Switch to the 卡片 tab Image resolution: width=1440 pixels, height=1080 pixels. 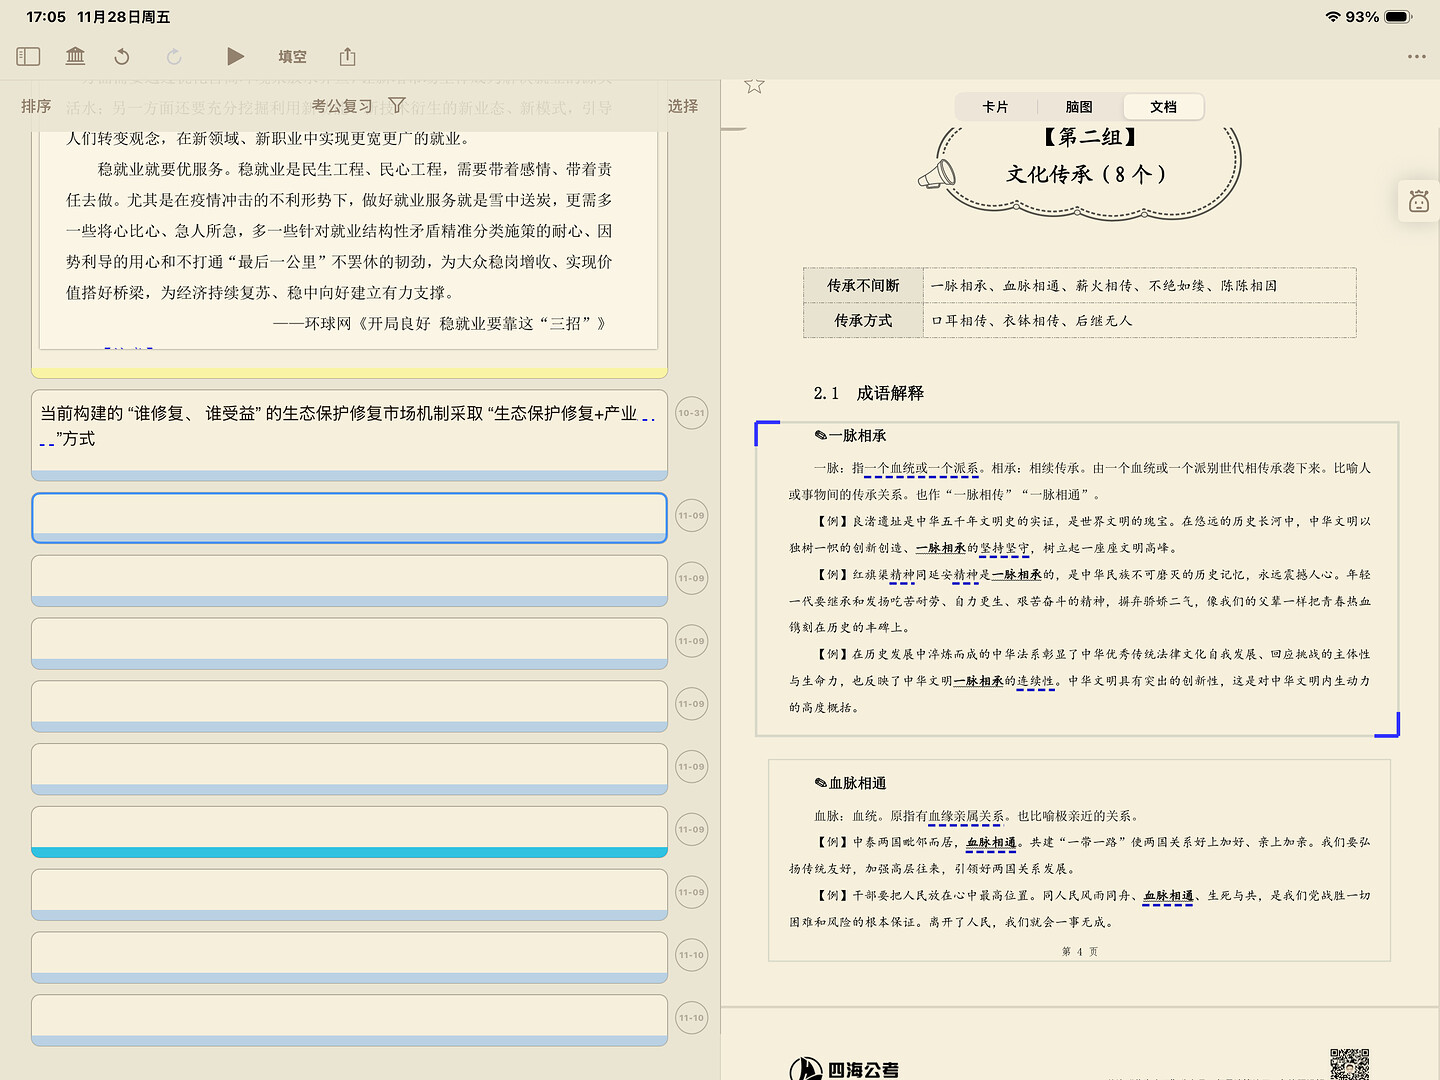tap(995, 107)
